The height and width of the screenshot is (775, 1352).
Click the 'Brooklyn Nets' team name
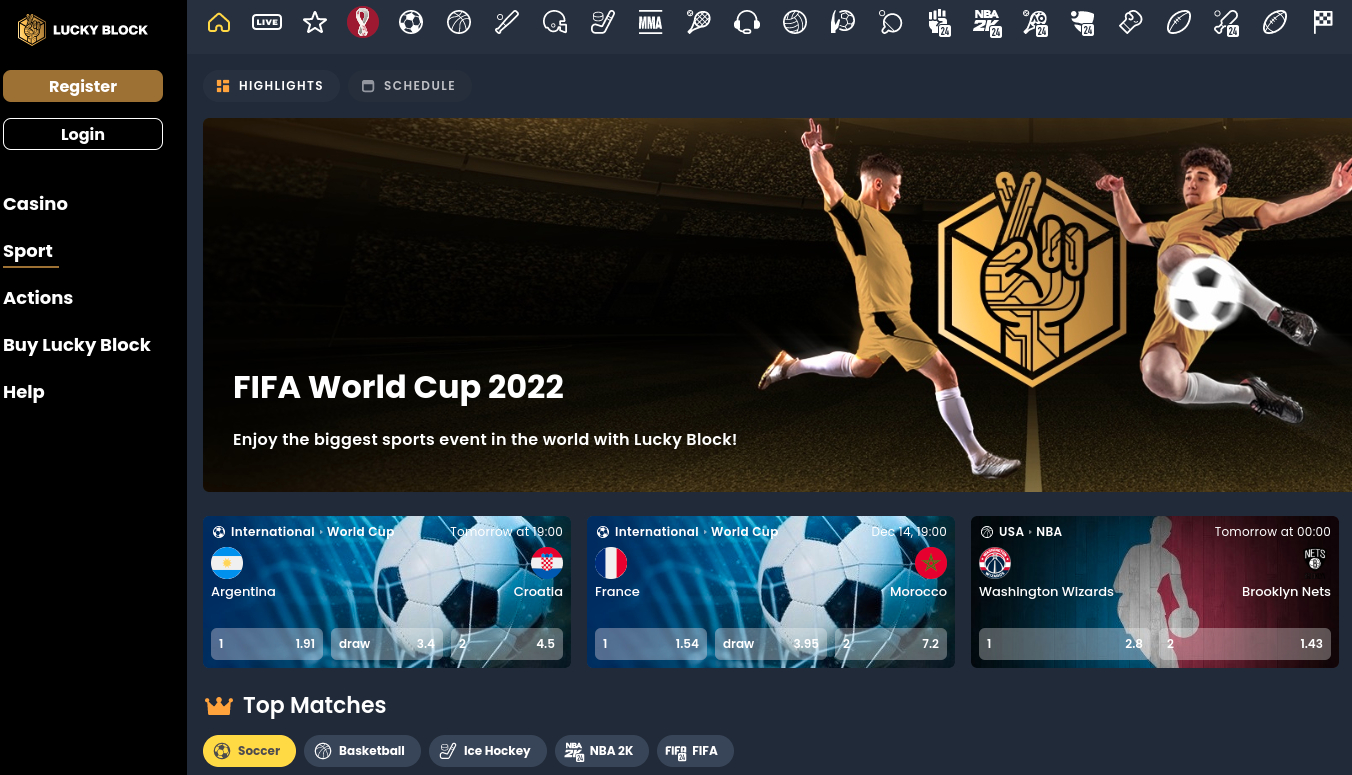[x=1286, y=592]
